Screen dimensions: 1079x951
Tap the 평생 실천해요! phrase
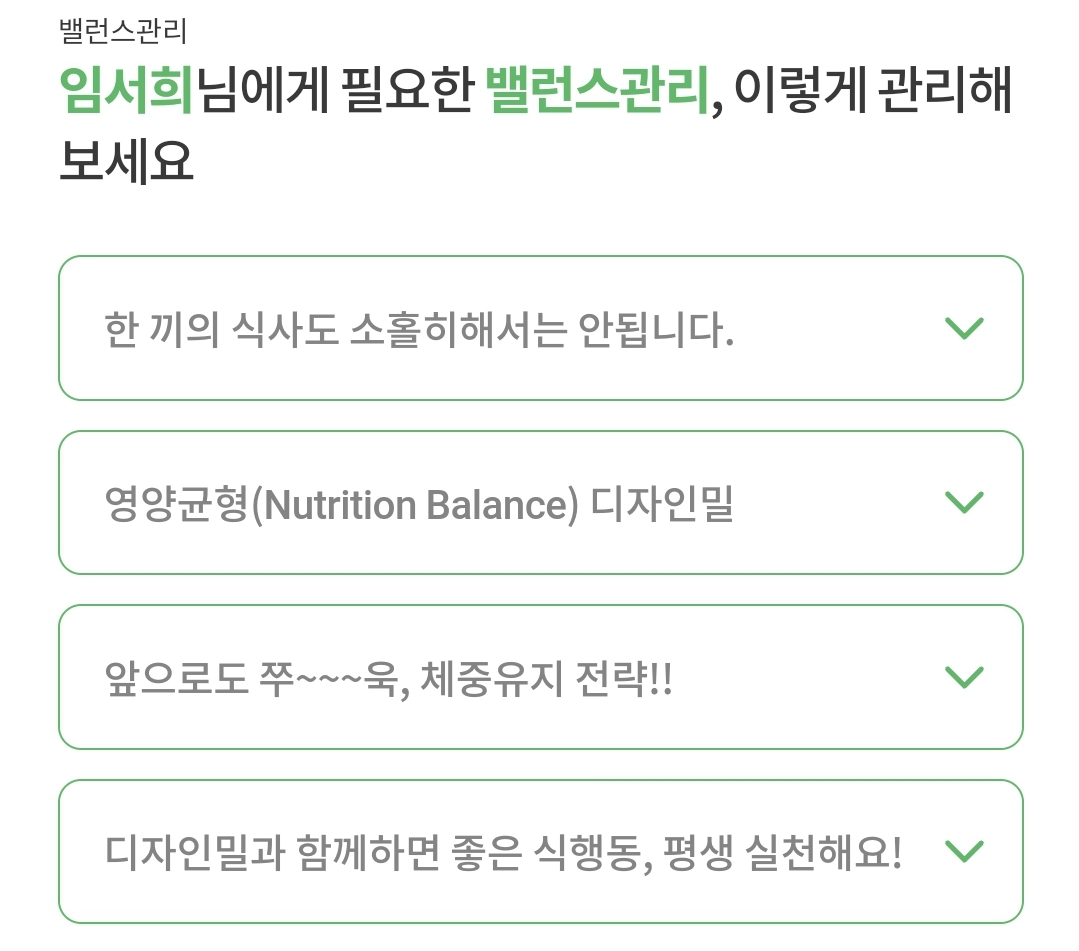782,853
